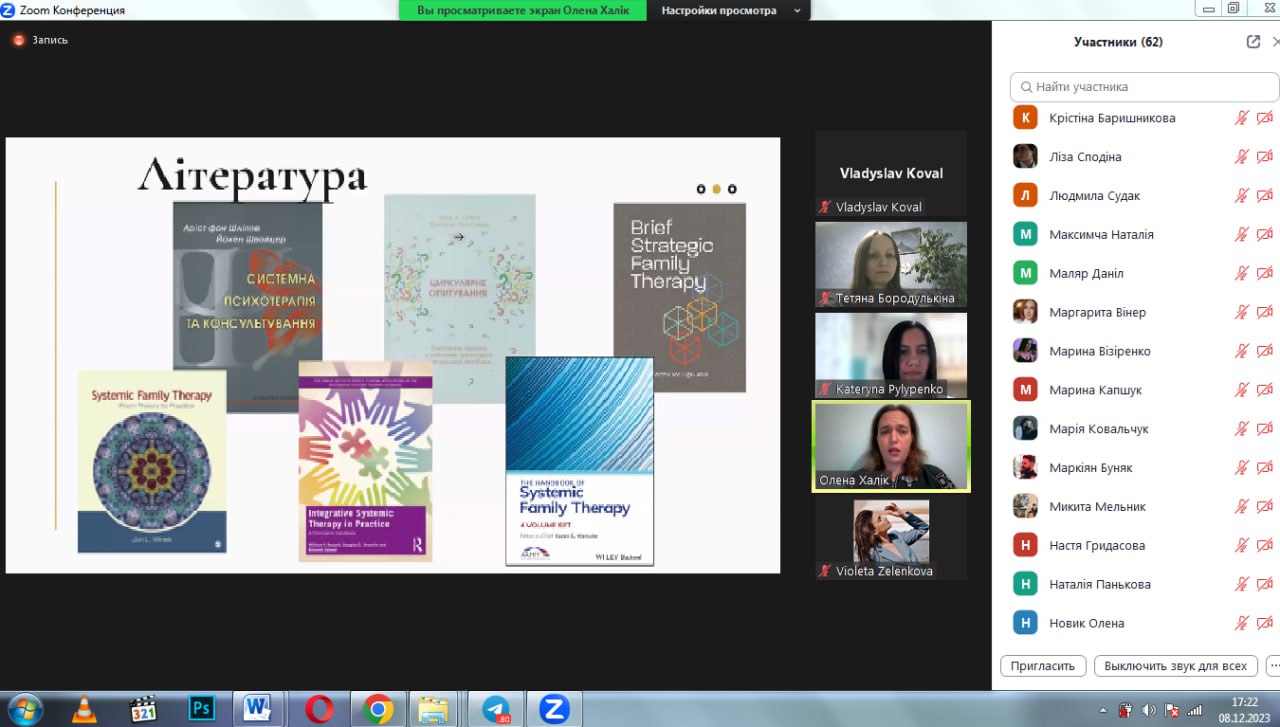Select participant Маргарита Вінер in list
The width and height of the screenshot is (1280, 727).
1097,312
